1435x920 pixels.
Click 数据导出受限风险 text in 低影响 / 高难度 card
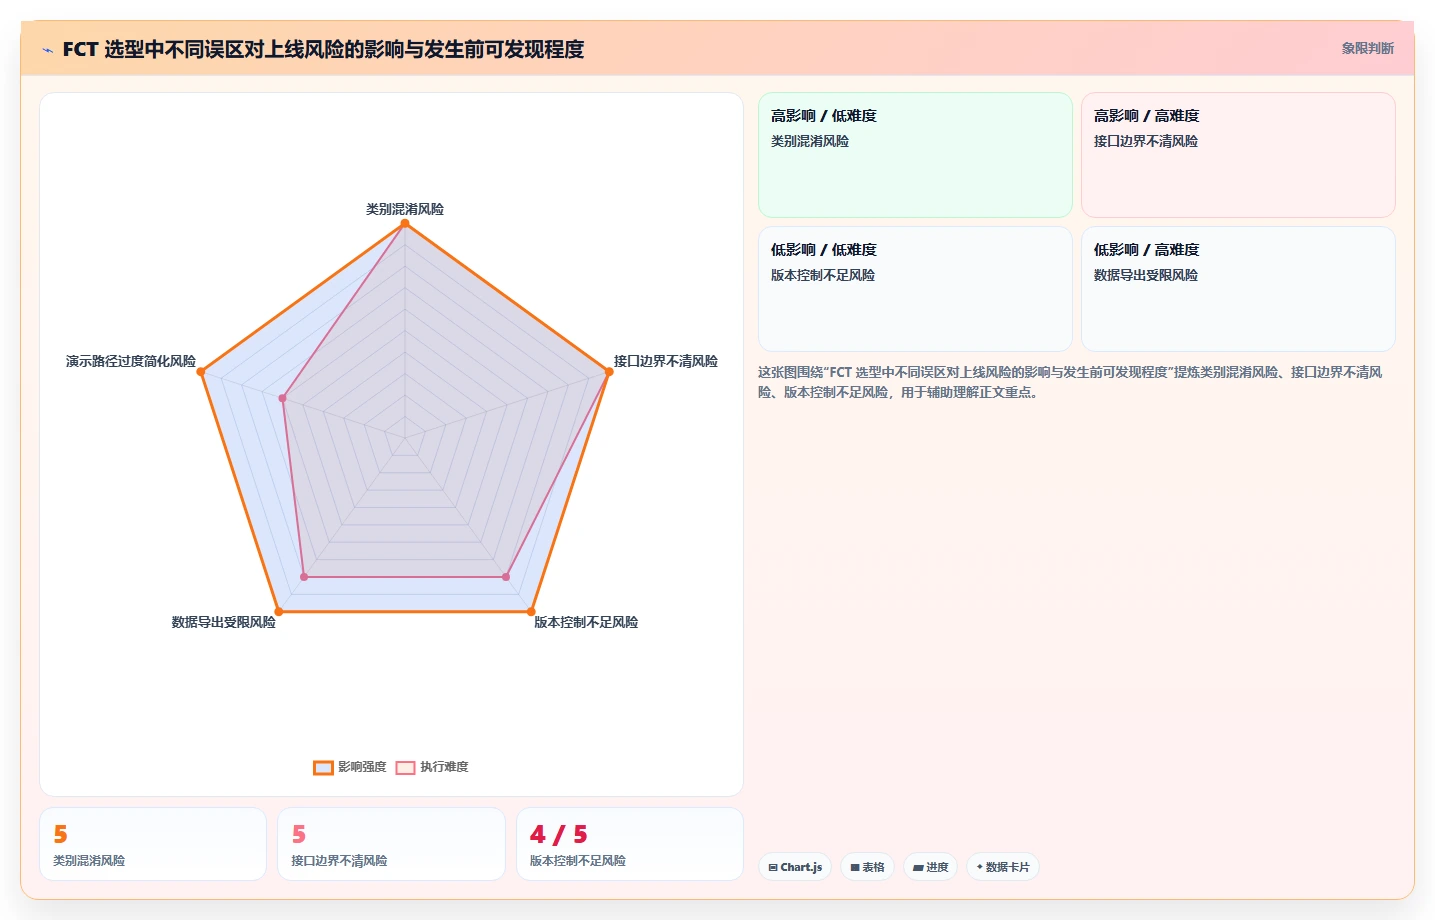click(x=1146, y=275)
